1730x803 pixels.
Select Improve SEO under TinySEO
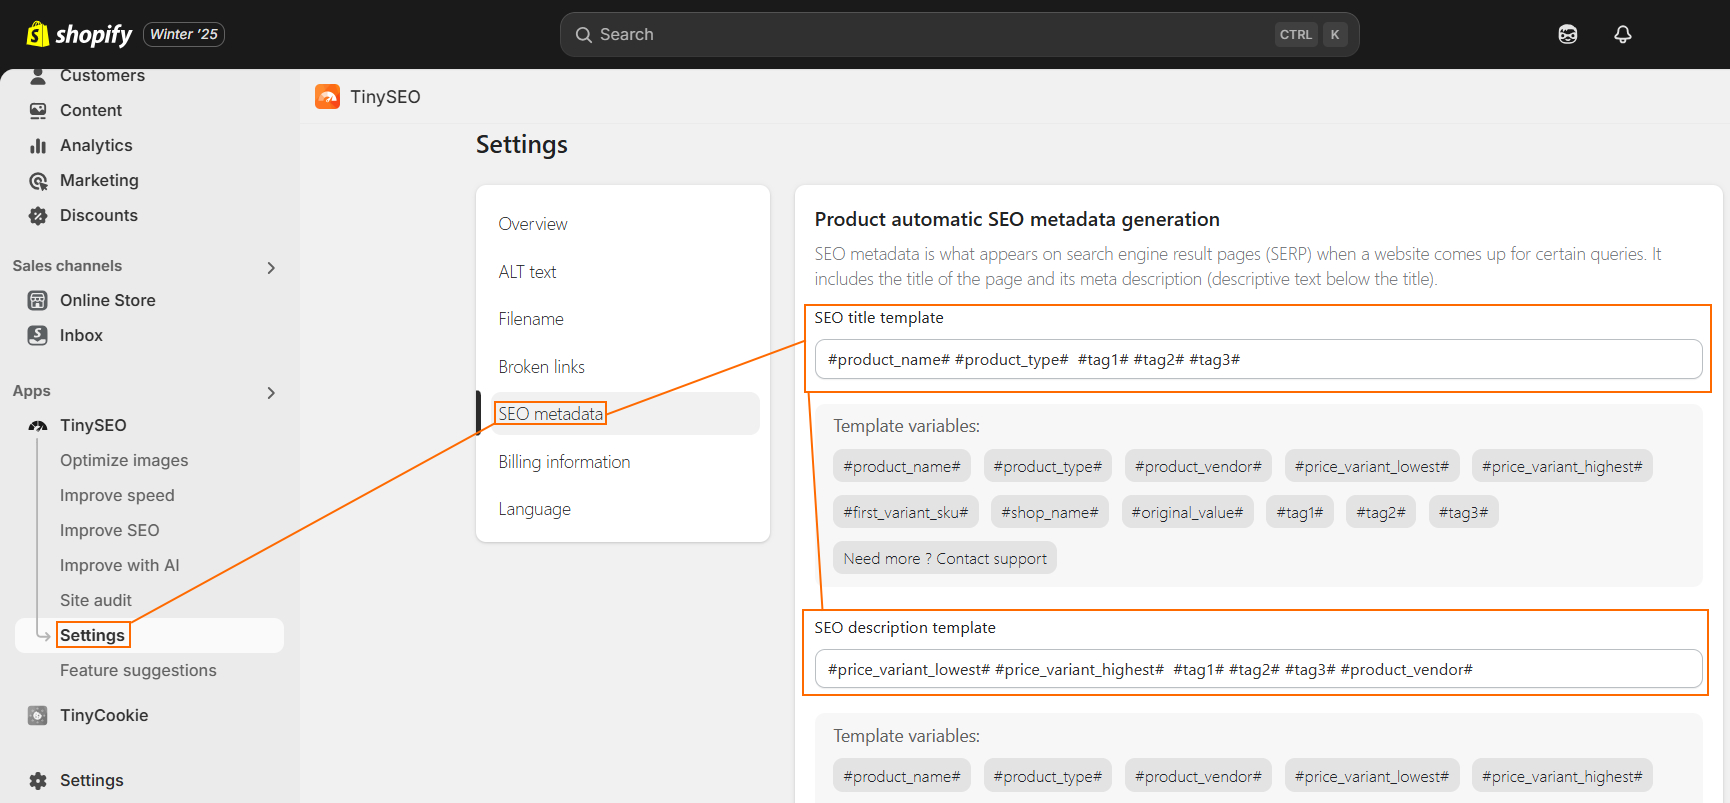(110, 530)
